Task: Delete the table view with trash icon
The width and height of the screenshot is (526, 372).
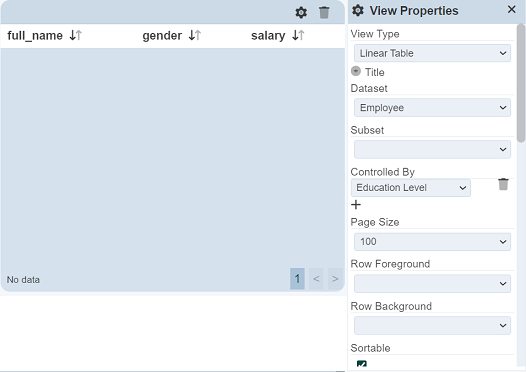Action: tap(324, 12)
